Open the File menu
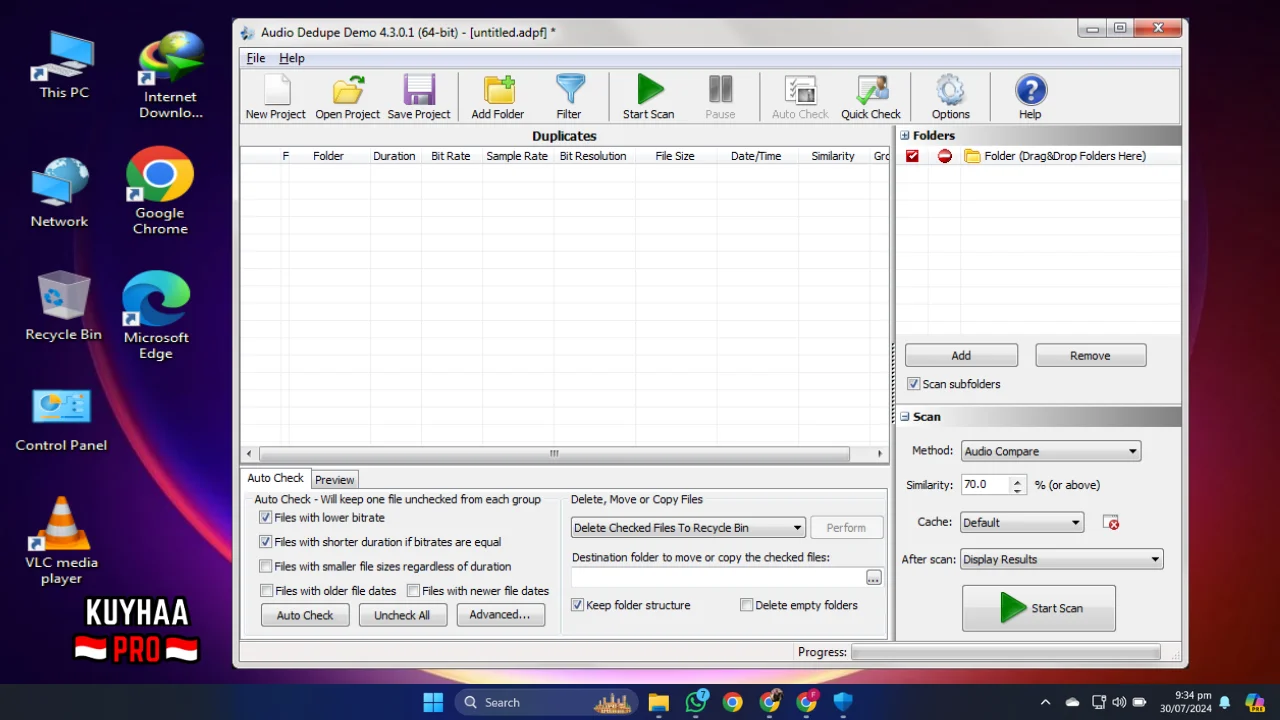The width and height of the screenshot is (1280, 720). point(256,58)
